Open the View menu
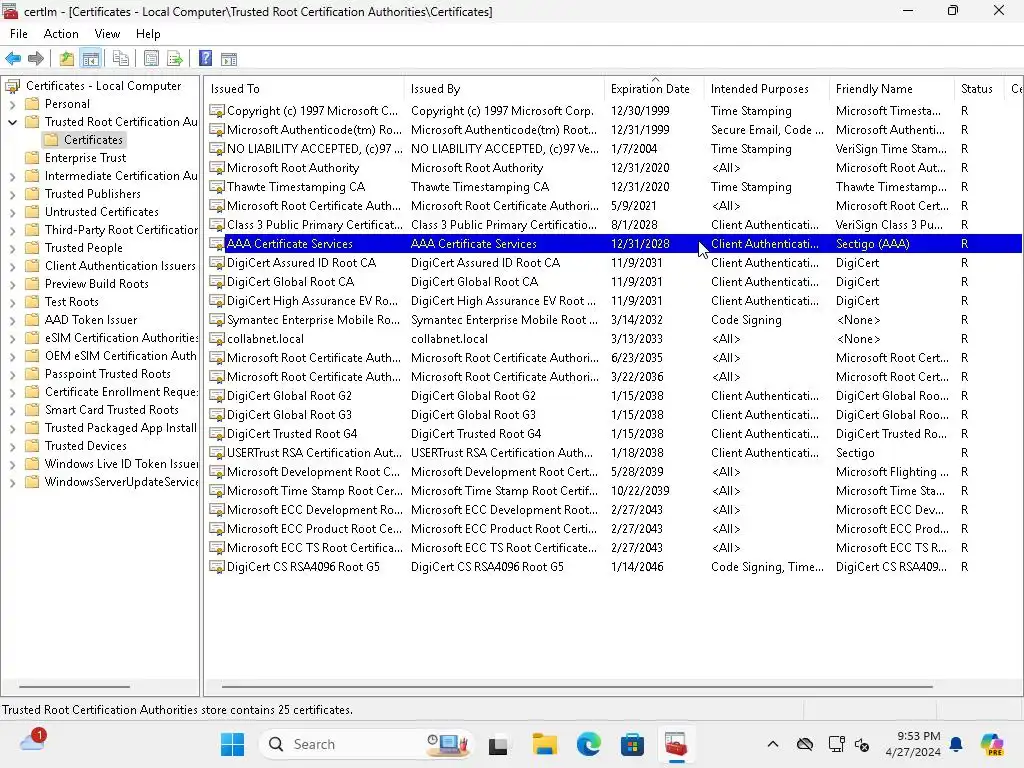Screen dimensions: 1024x768 [x=107, y=34]
